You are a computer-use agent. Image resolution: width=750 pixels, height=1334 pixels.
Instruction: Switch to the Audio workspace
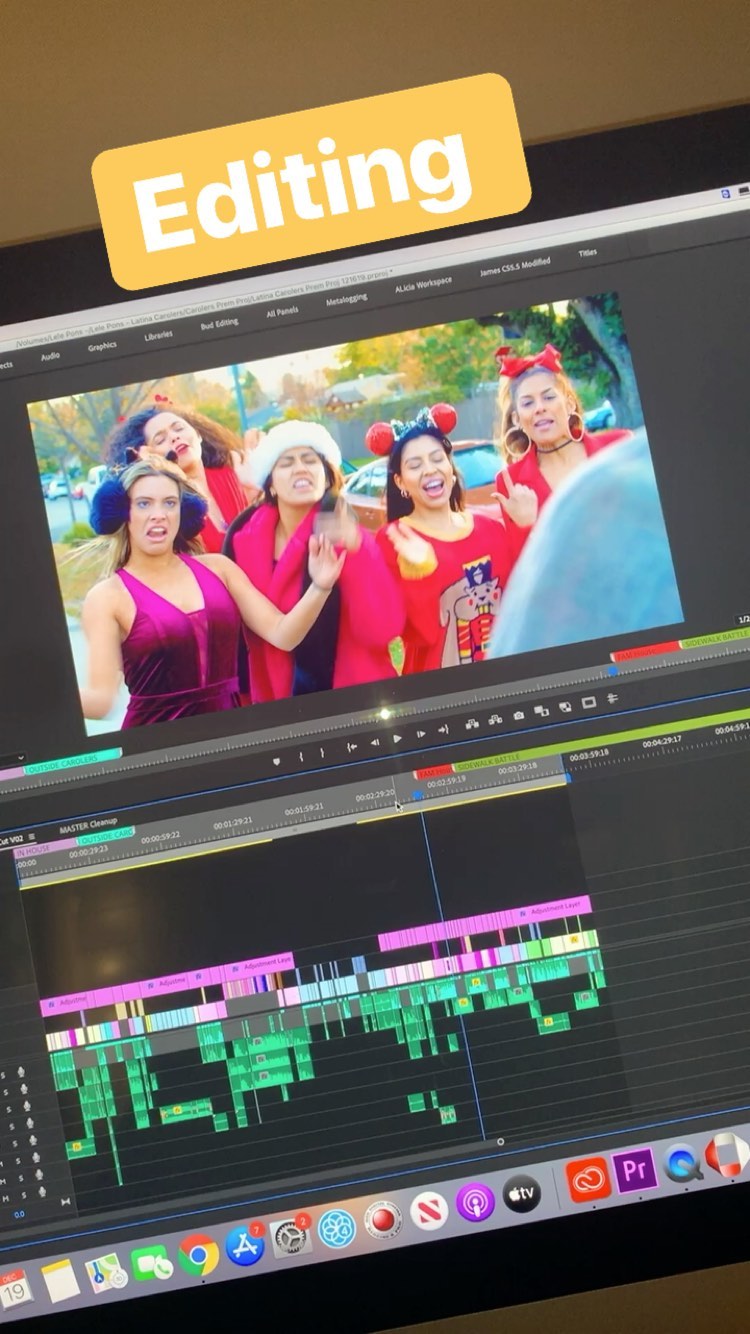coord(50,356)
